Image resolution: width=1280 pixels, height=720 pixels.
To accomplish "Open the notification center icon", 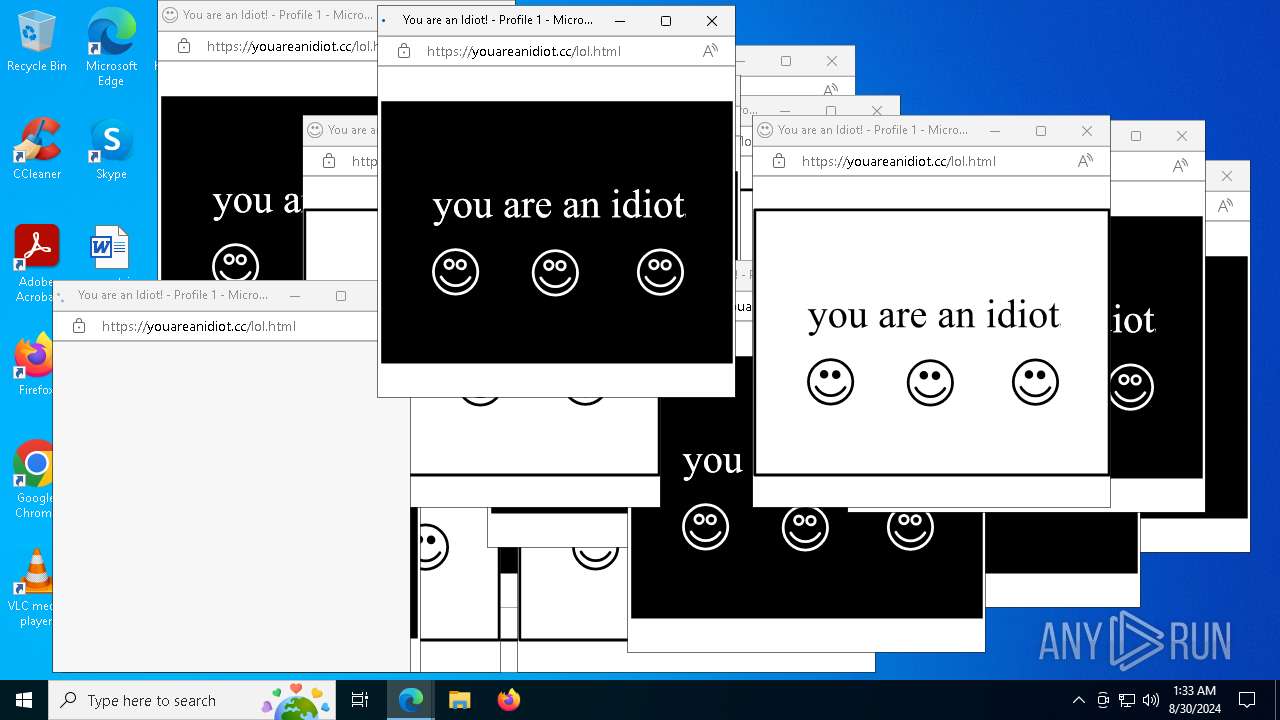I will 1247,700.
